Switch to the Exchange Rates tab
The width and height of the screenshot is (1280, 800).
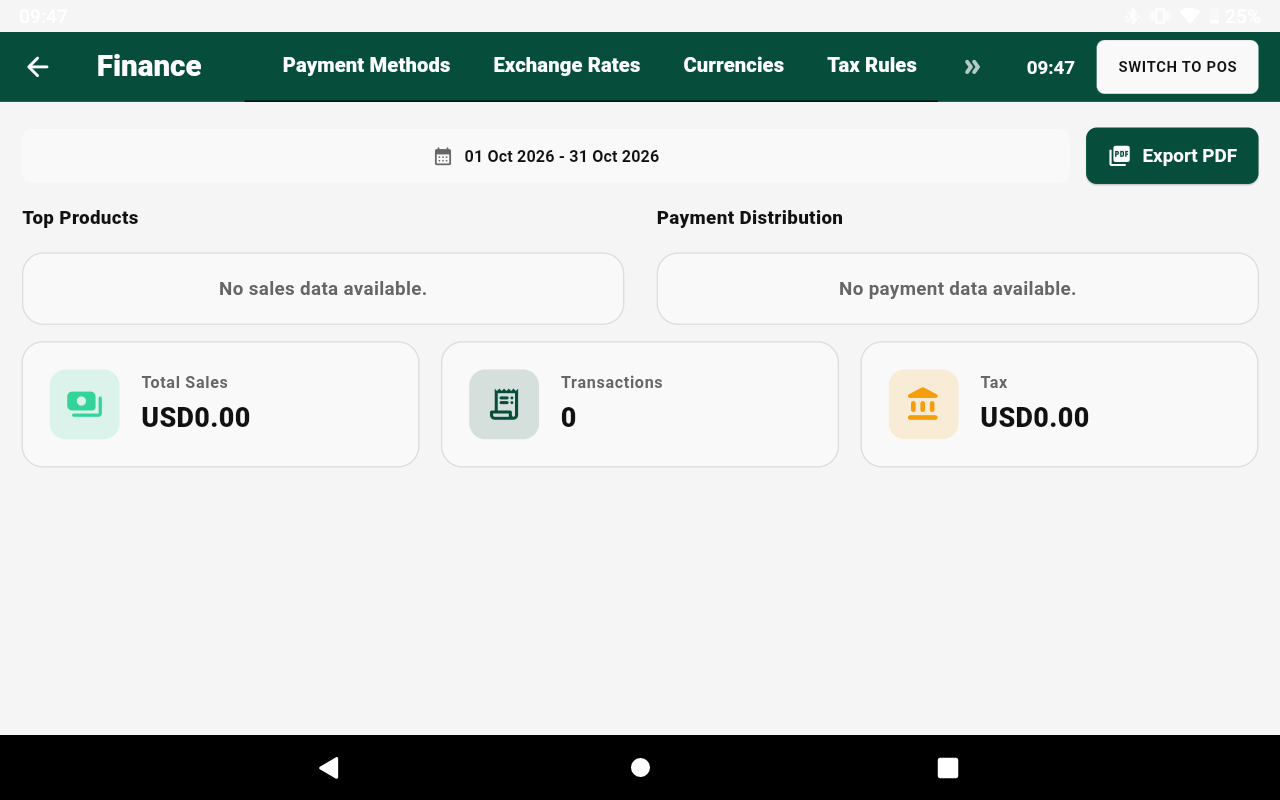[x=567, y=65]
